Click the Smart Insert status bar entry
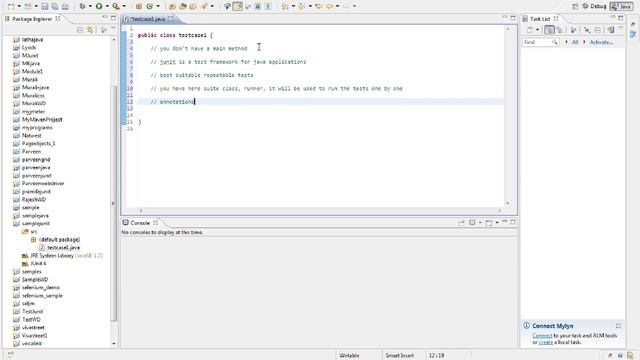The width and height of the screenshot is (640, 360). tap(400, 356)
